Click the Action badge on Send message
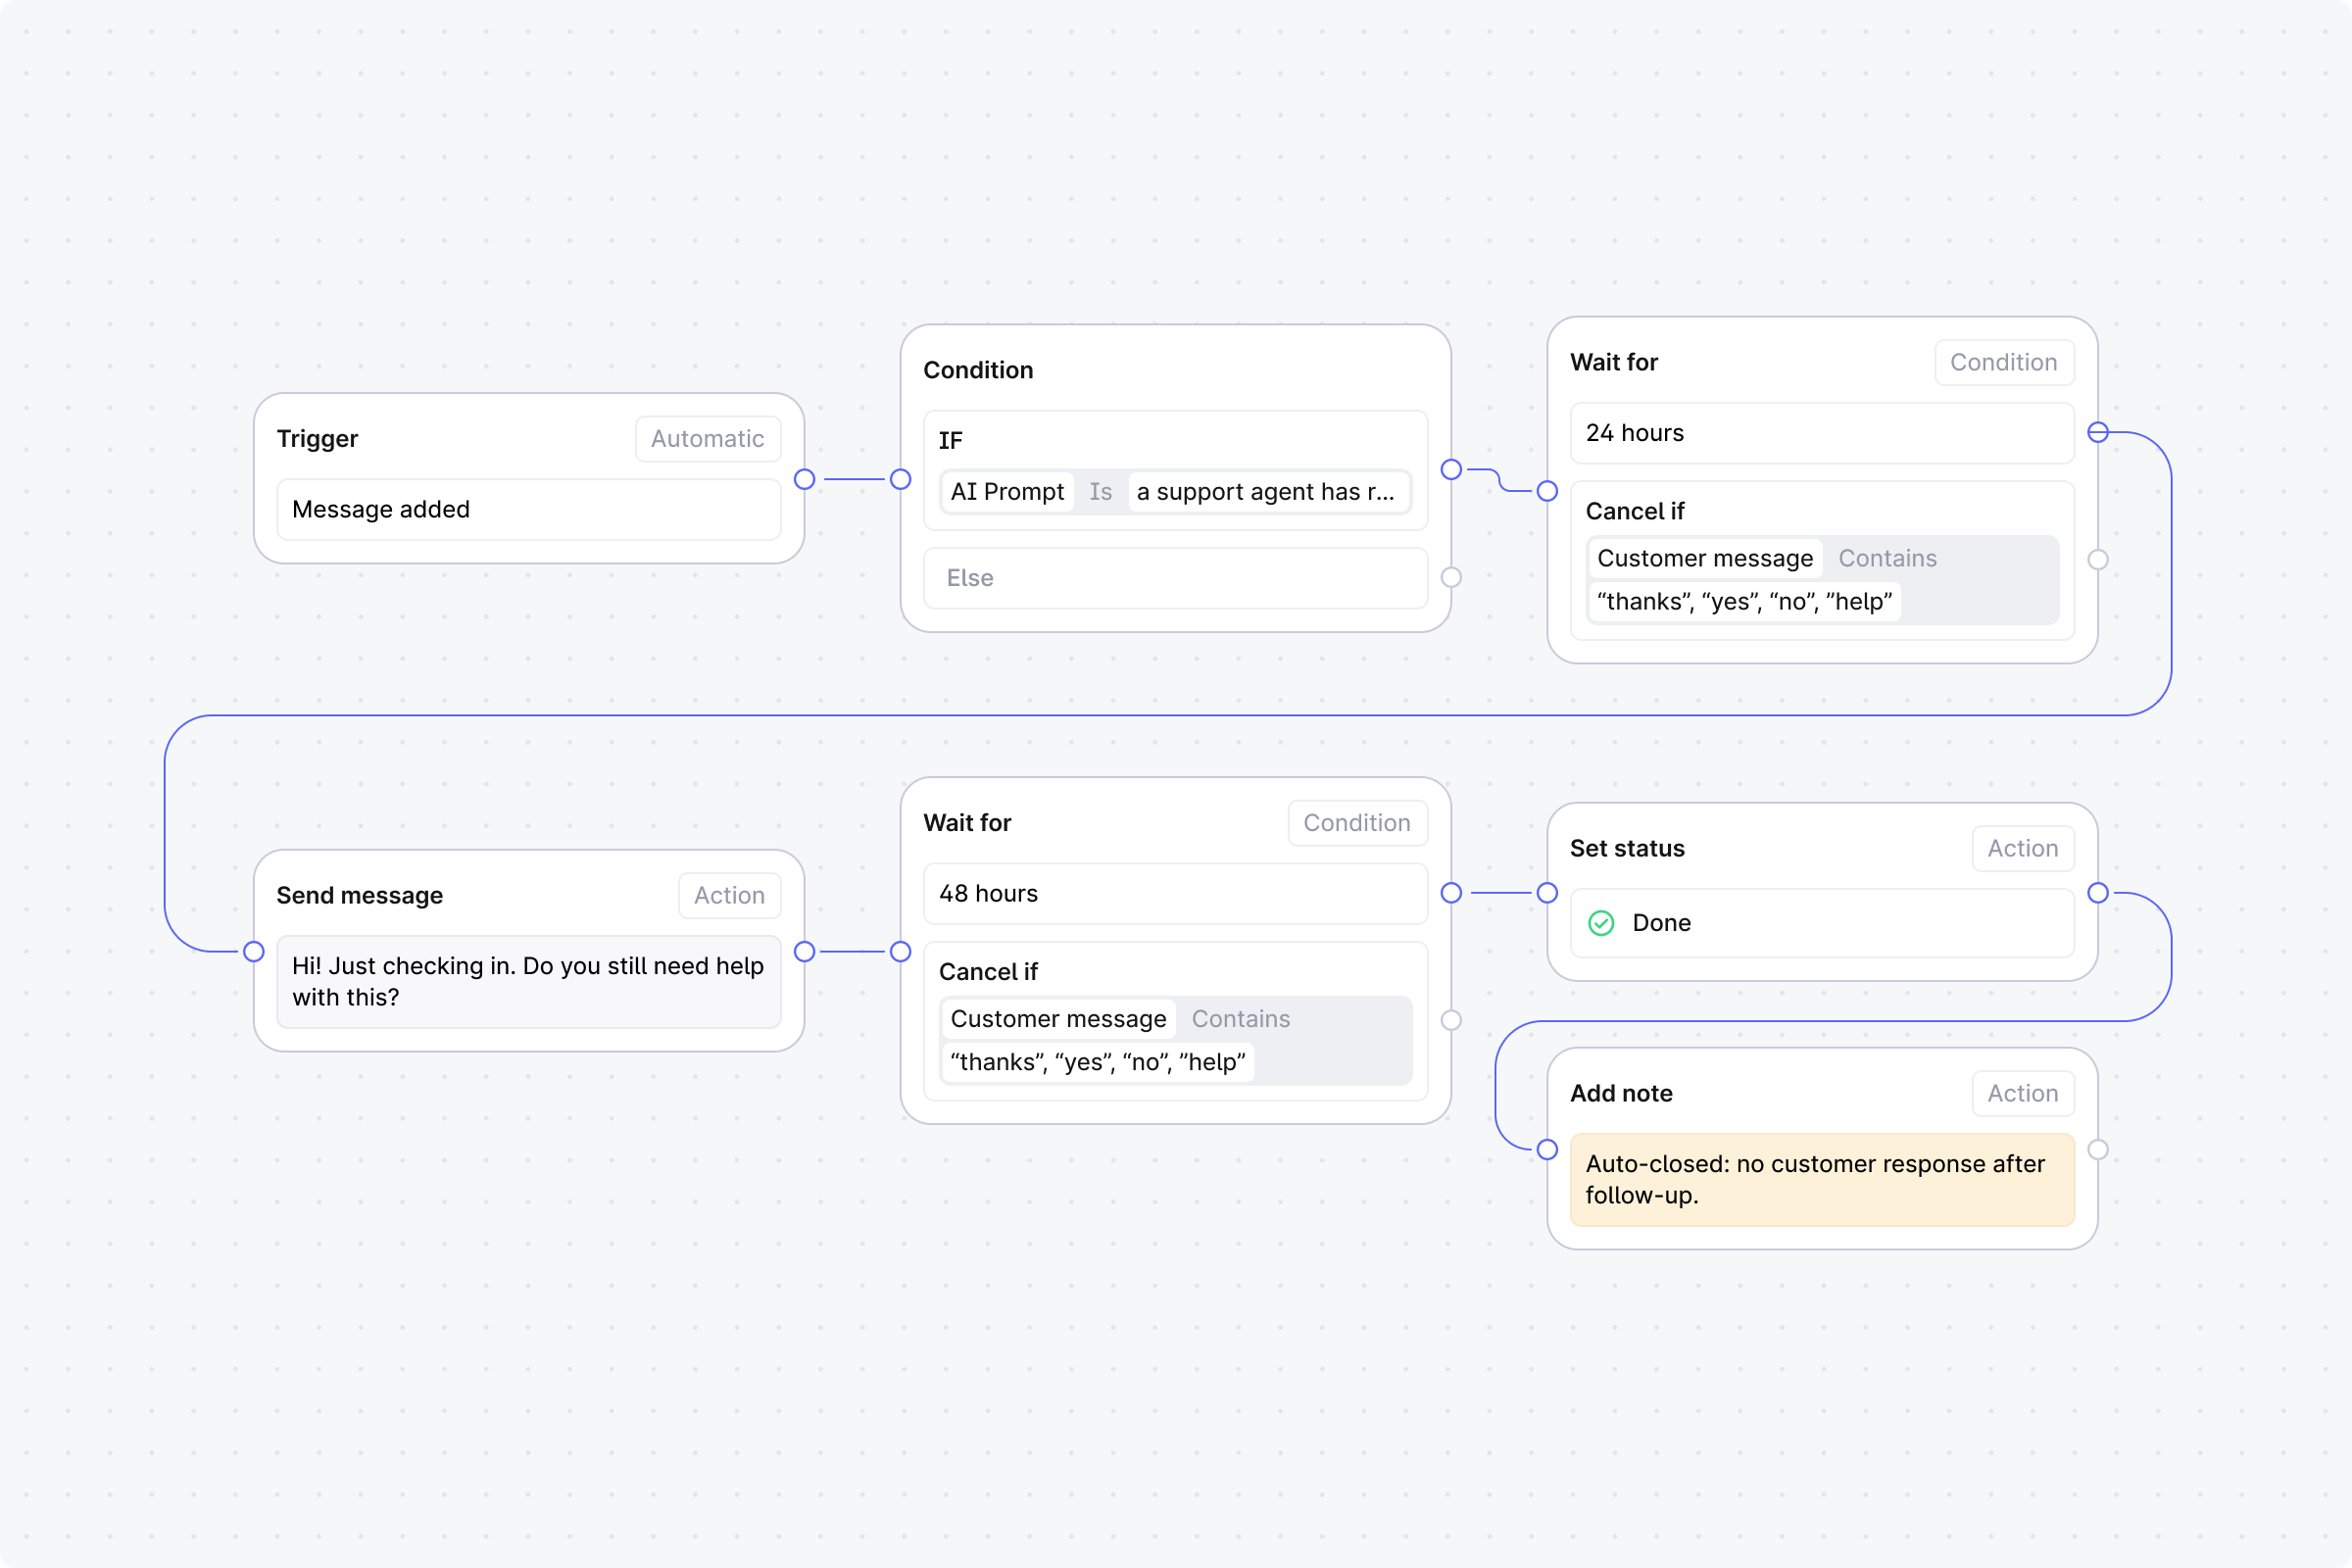The width and height of the screenshot is (2352, 1568). click(x=729, y=895)
